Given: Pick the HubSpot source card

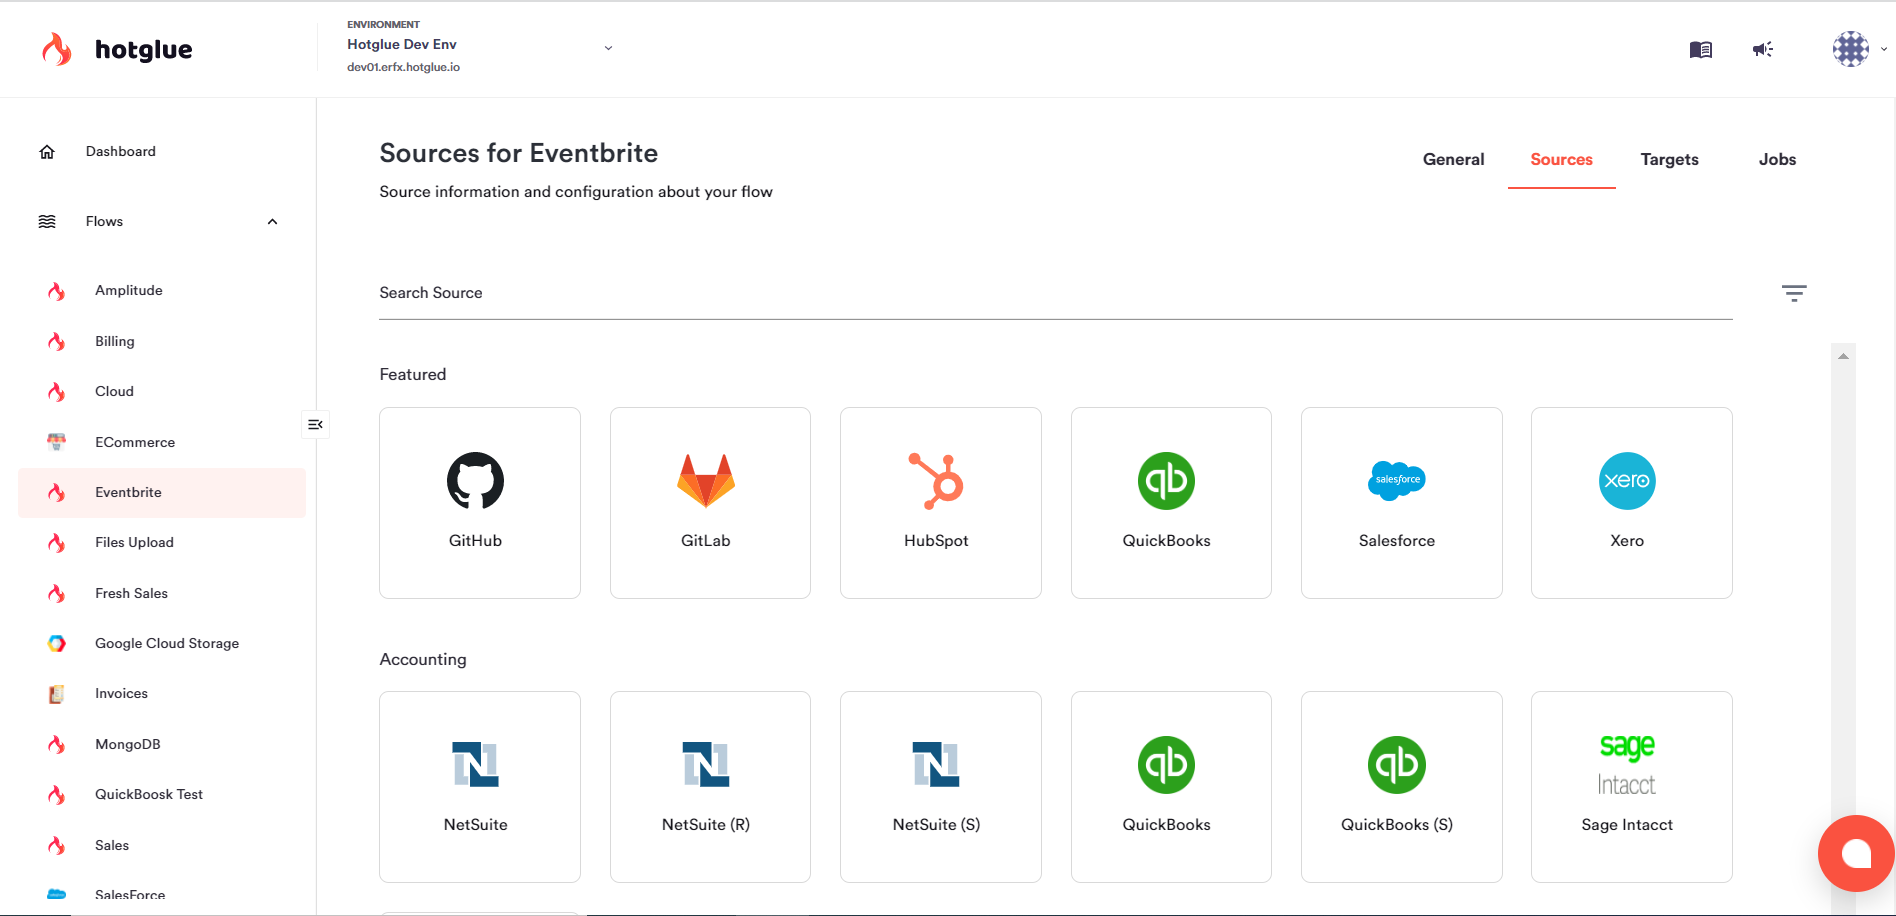Looking at the screenshot, I should (x=940, y=503).
